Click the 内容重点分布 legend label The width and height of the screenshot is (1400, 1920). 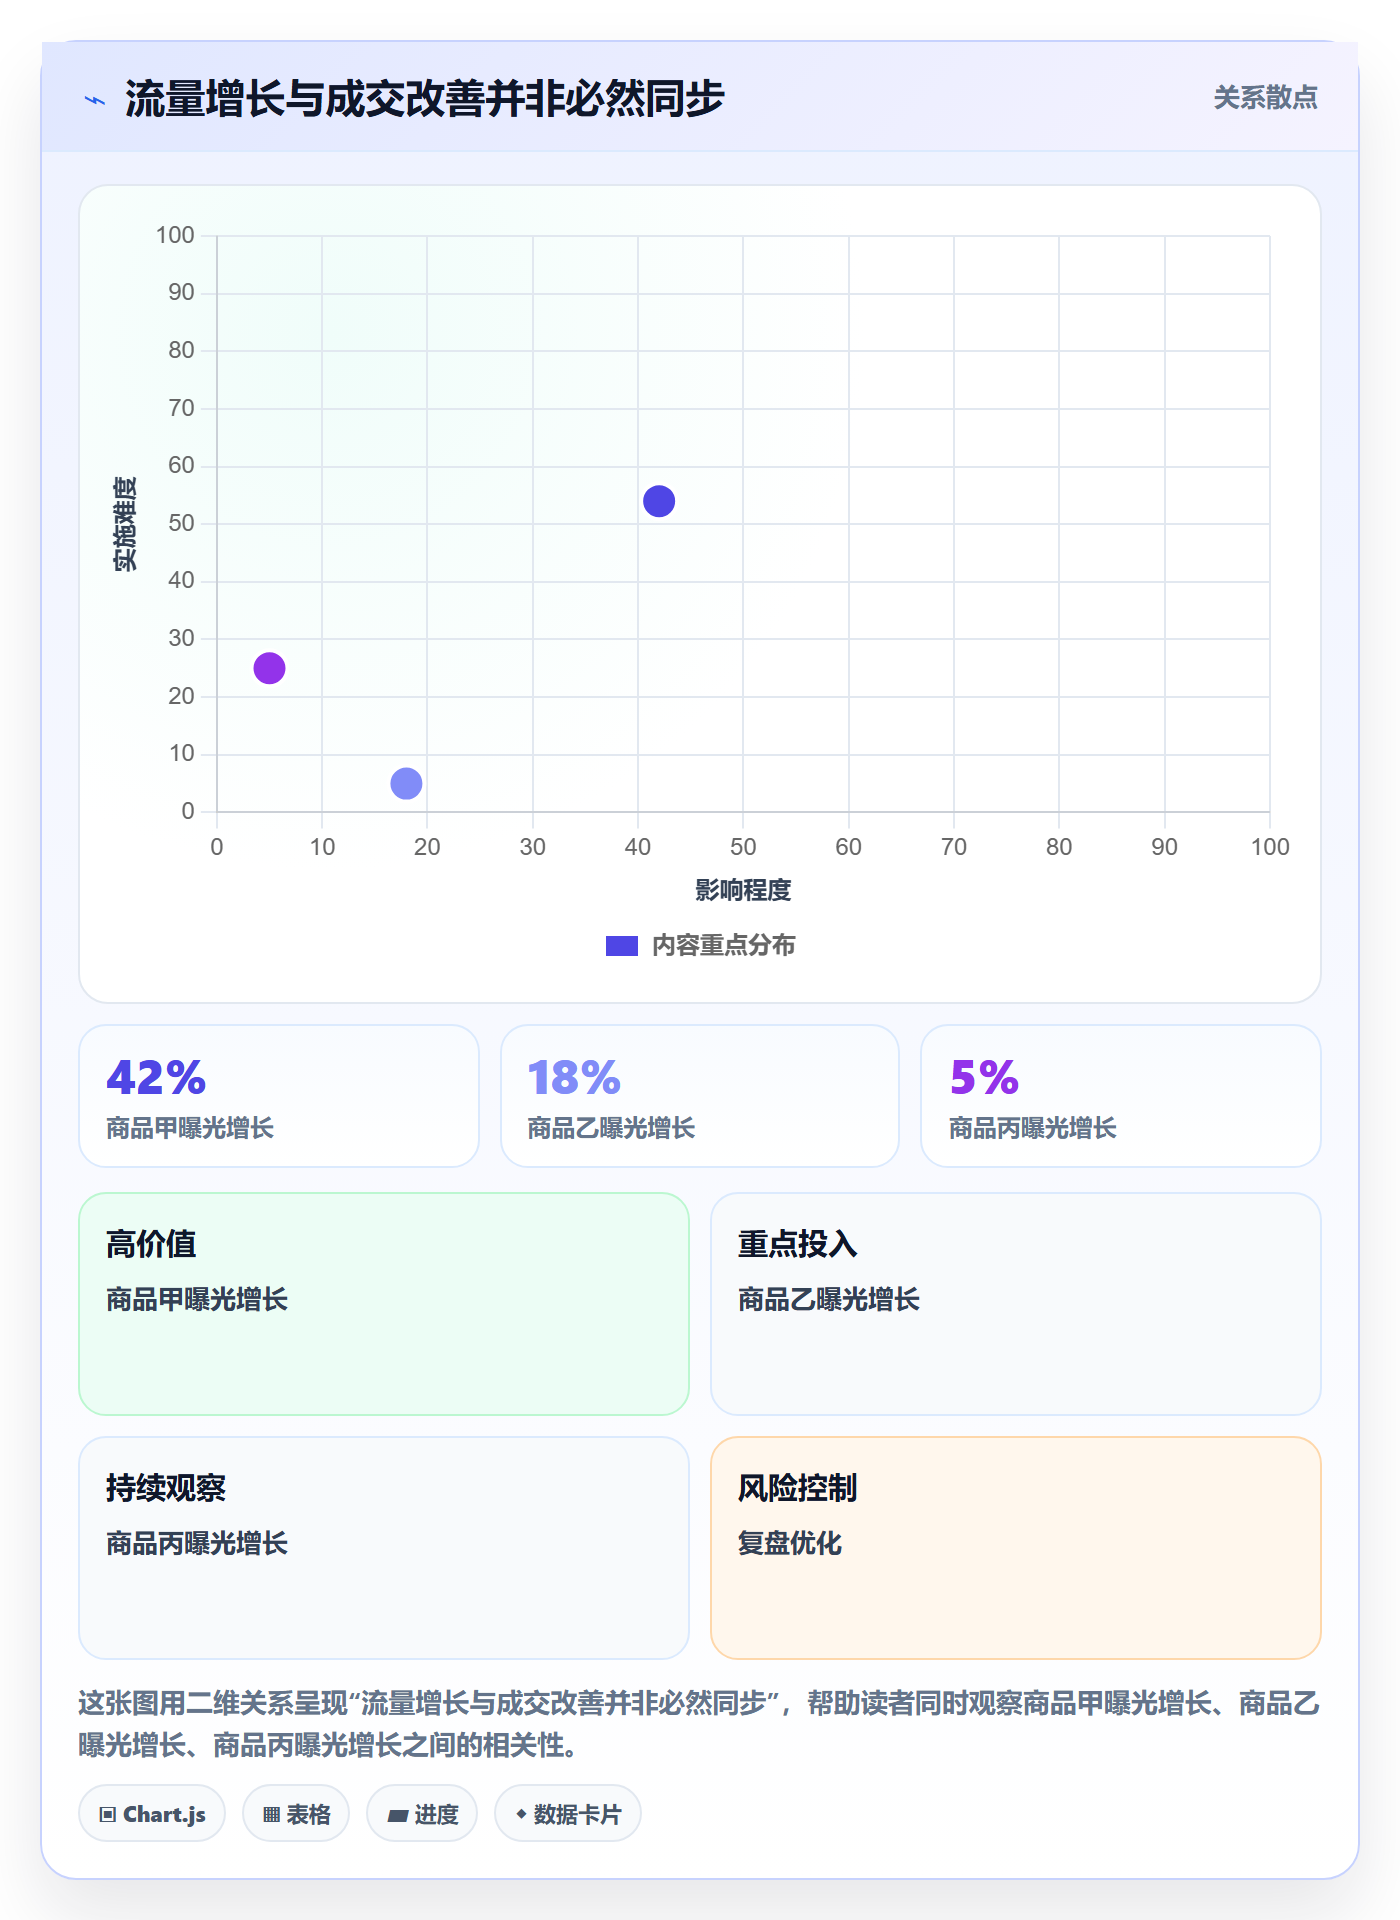pyautogui.click(x=723, y=946)
